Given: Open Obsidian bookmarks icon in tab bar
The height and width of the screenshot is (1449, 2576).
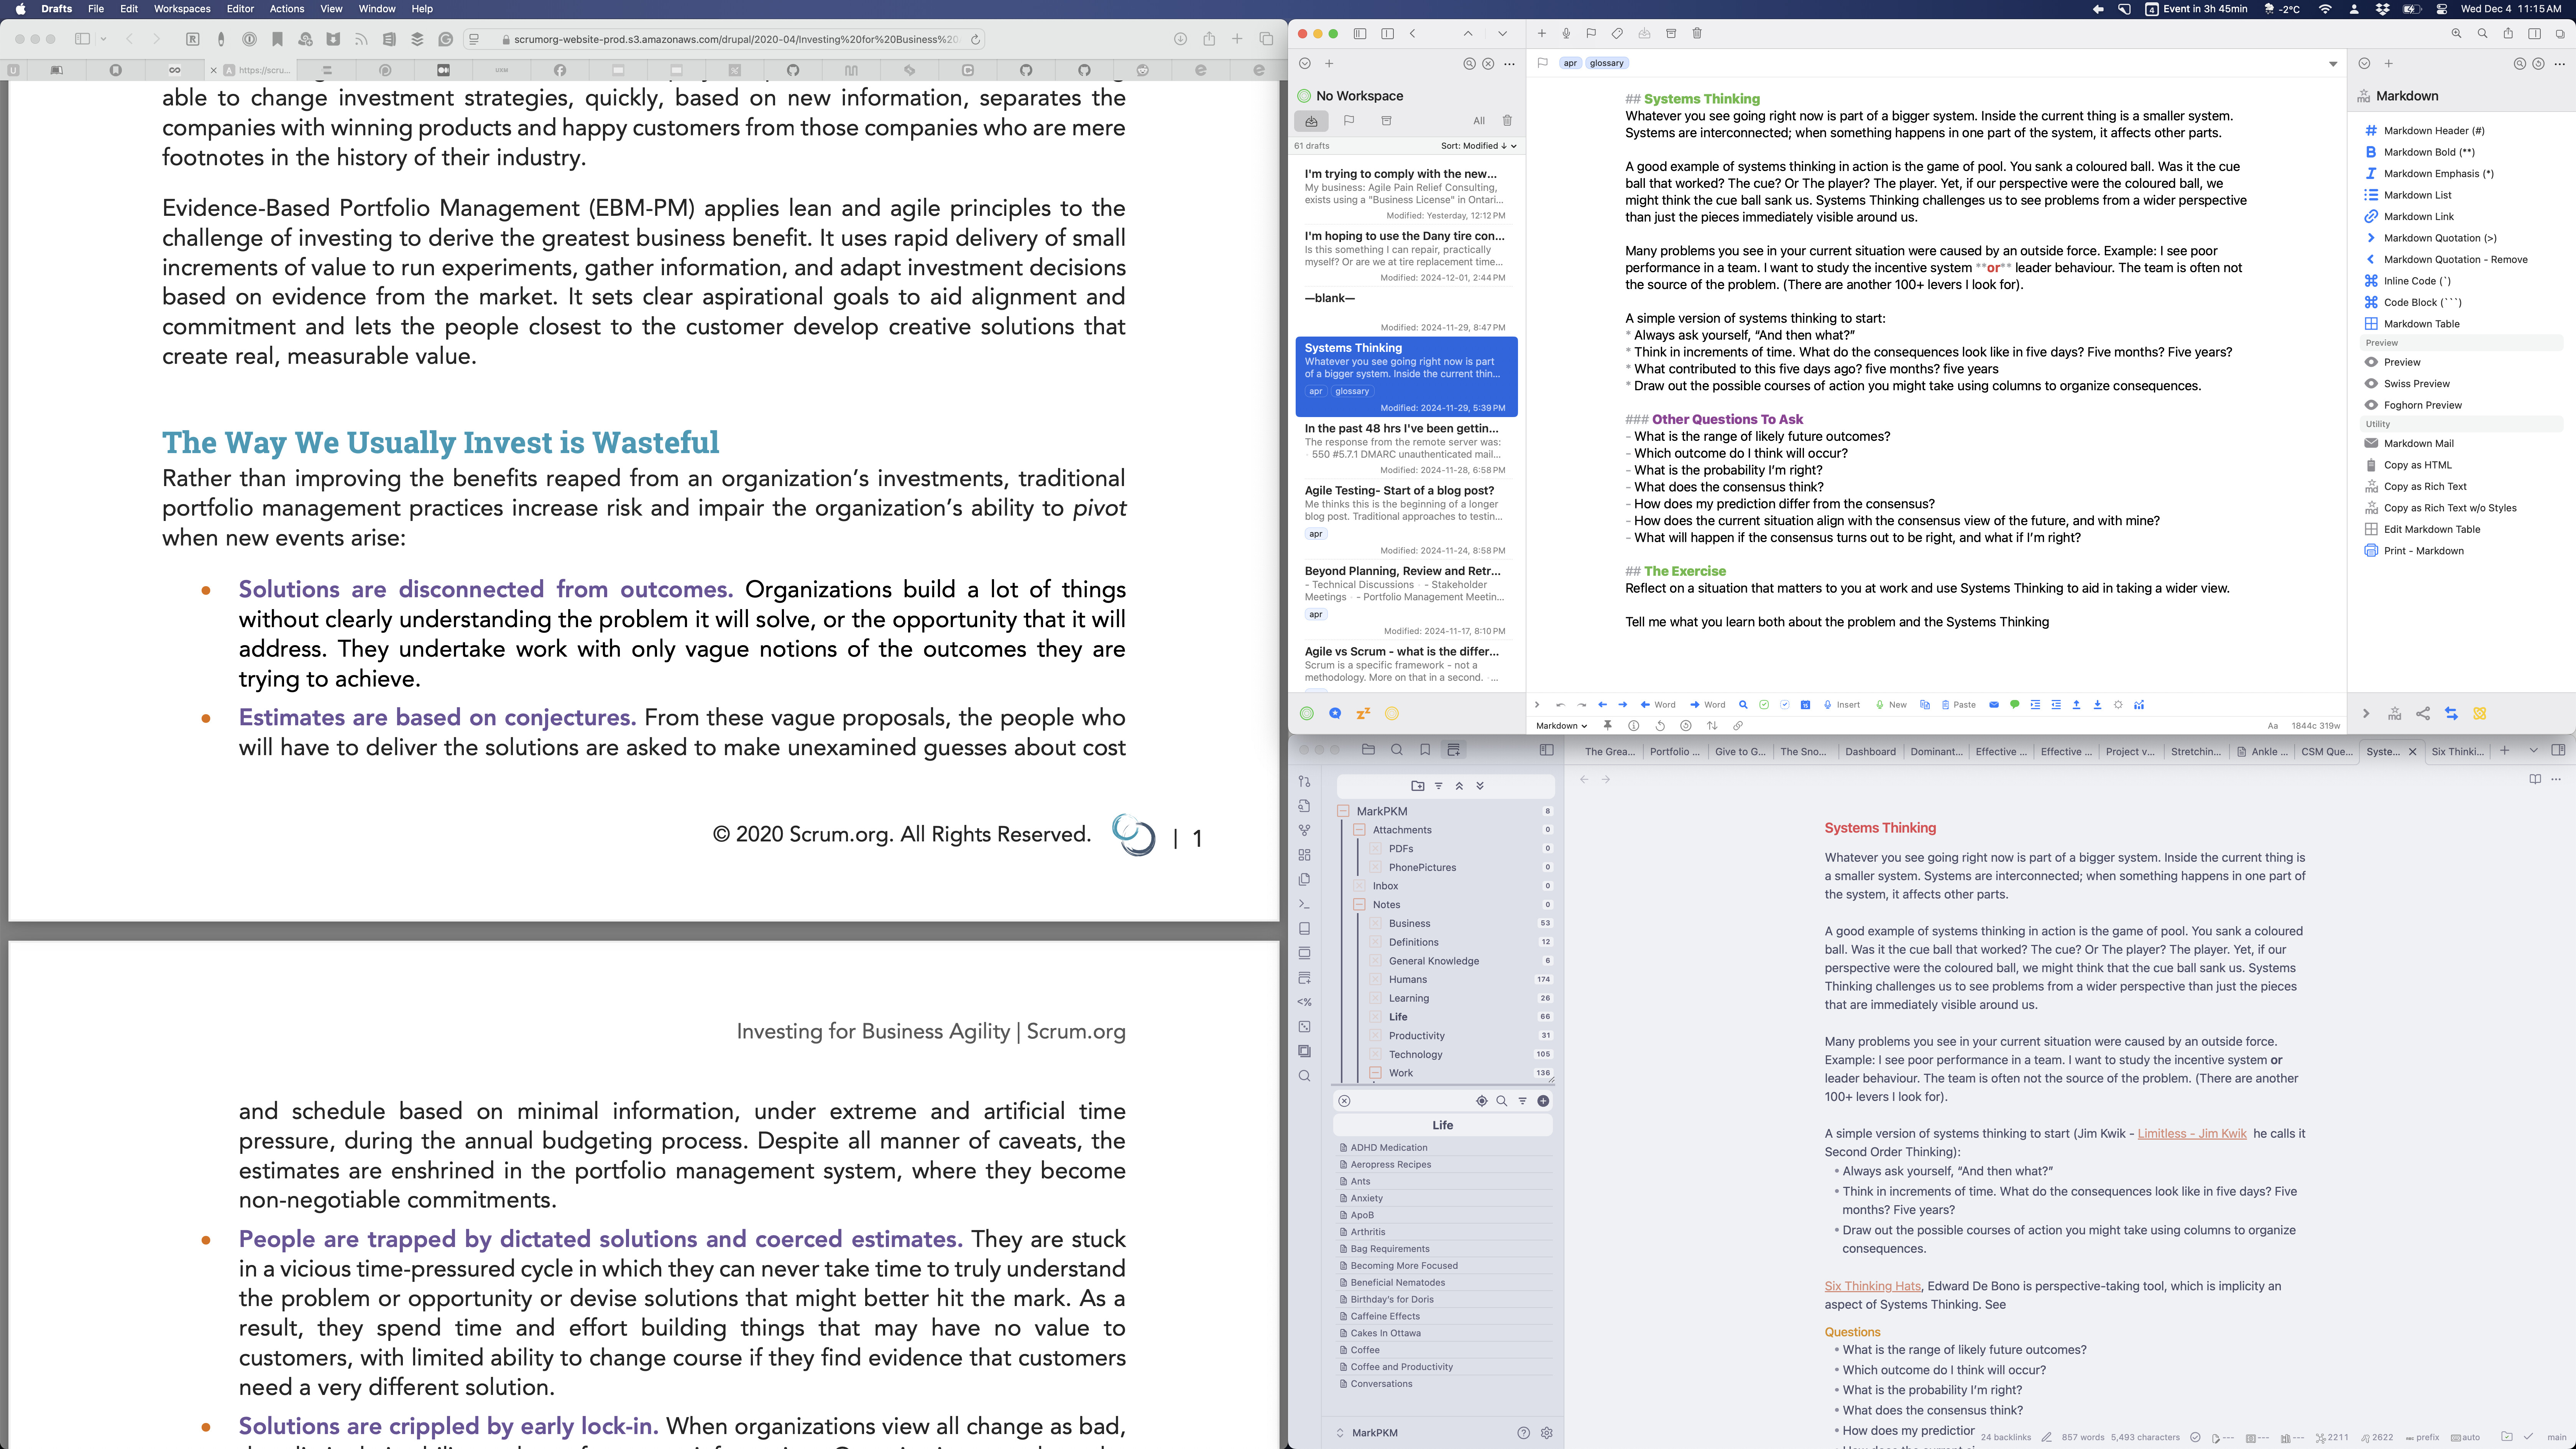Looking at the screenshot, I should point(1425,750).
